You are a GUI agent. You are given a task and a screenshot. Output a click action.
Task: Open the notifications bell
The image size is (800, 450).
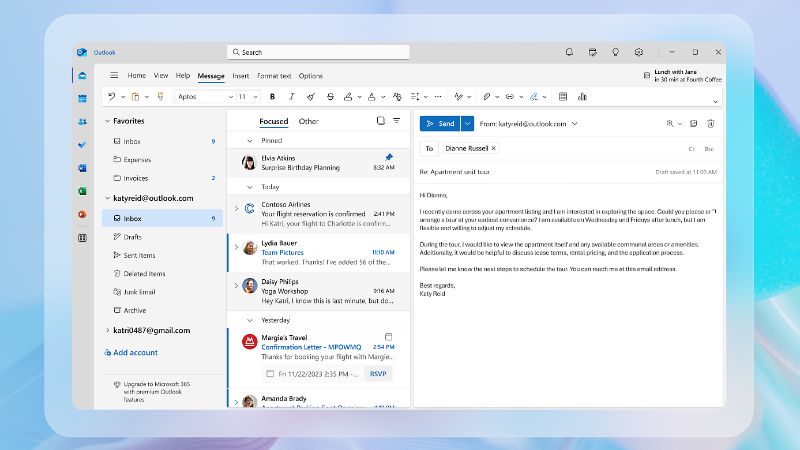pos(569,52)
